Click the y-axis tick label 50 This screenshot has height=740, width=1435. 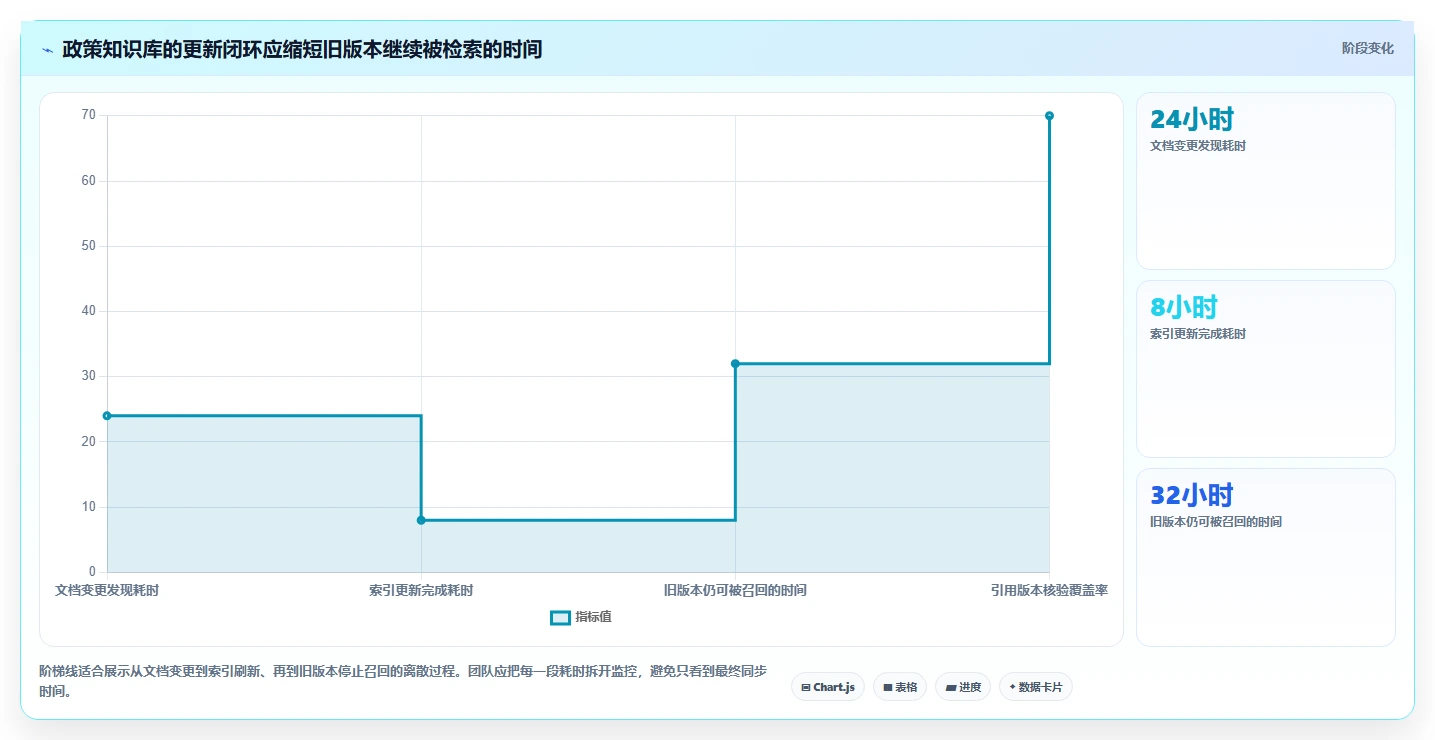click(x=89, y=246)
